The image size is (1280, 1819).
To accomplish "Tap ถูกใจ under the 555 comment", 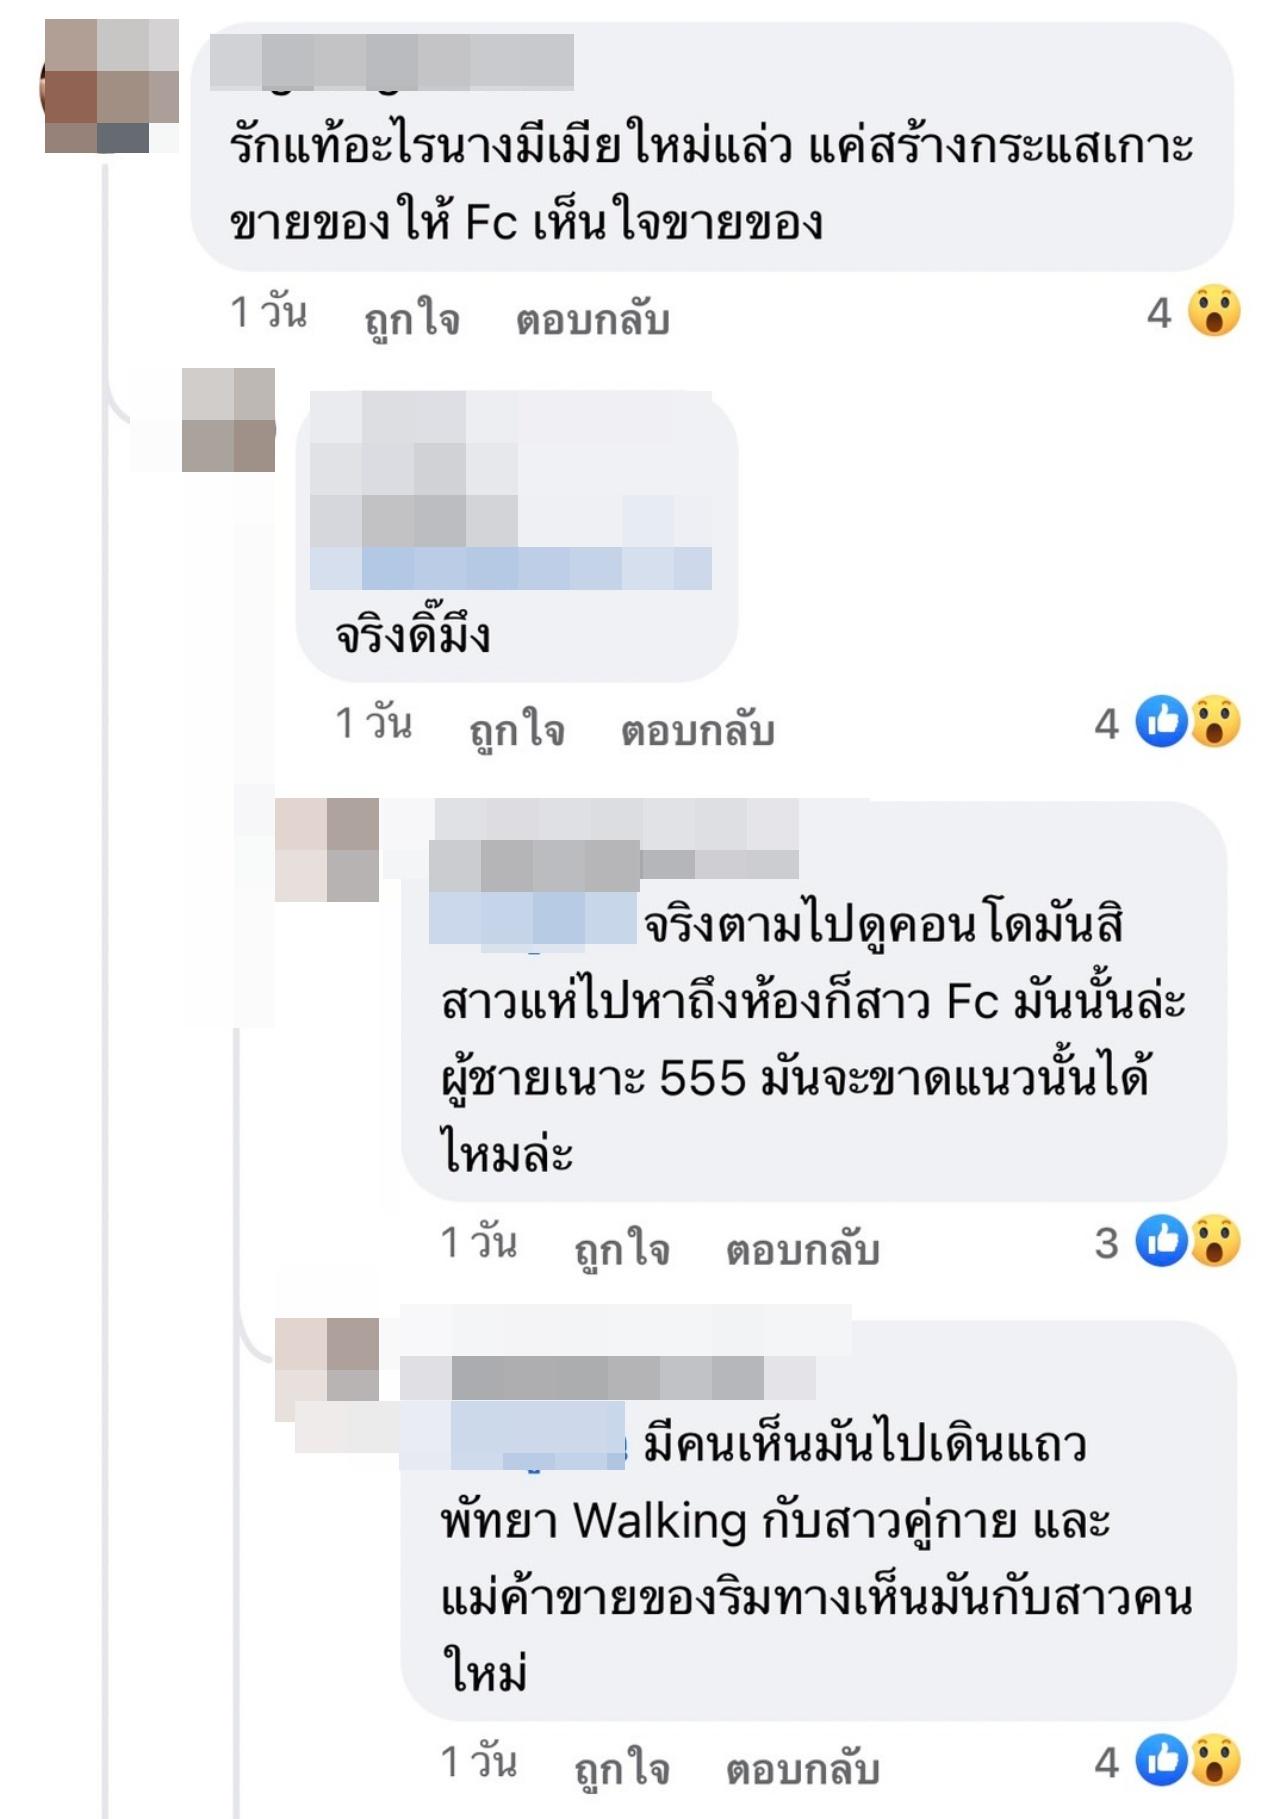I will [622, 1250].
